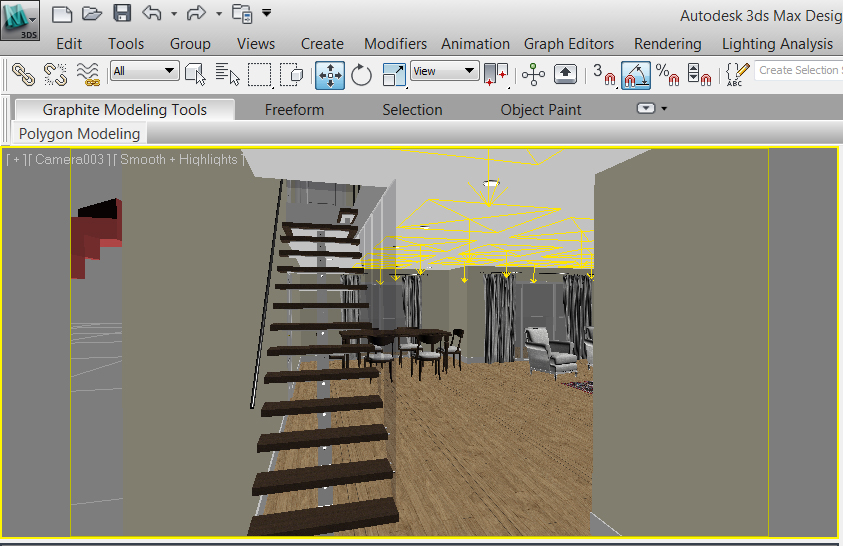This screenshot has width=843, height=546.
Task: Redo the last undone action
Action: (196, 13)
